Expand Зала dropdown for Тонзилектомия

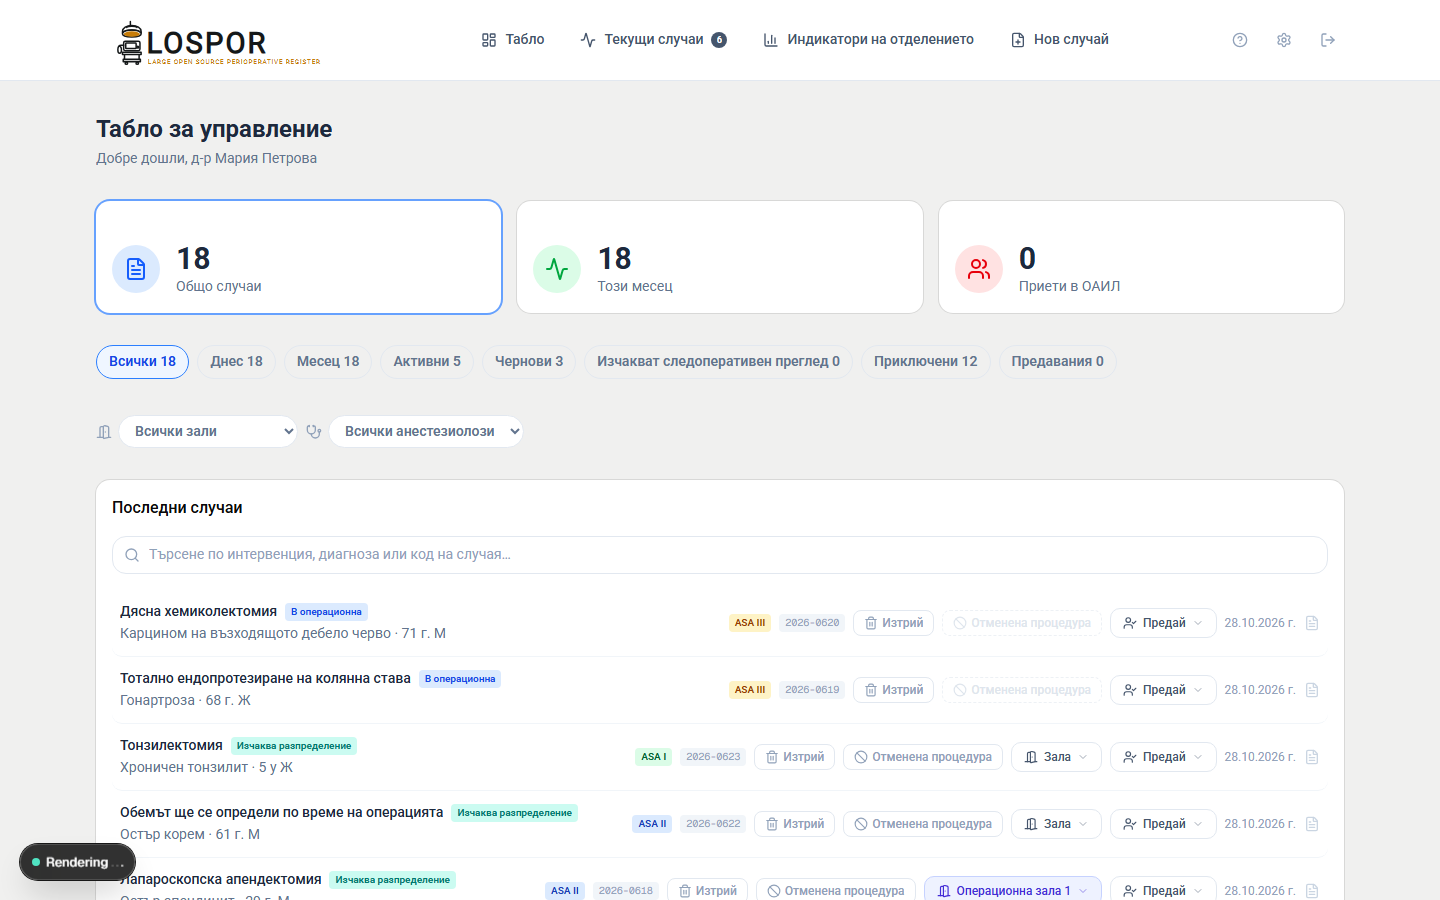pos(1056,757)
